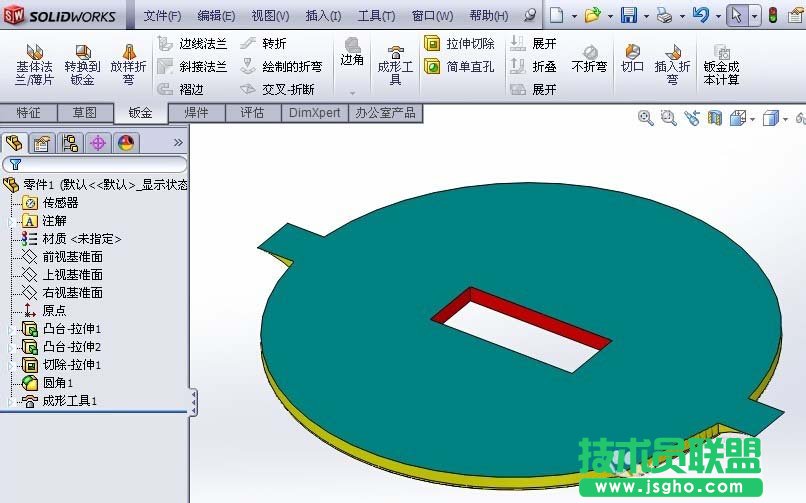Click the upper Unfold (展开) tool
806x503 pixels.
point(533,44)
